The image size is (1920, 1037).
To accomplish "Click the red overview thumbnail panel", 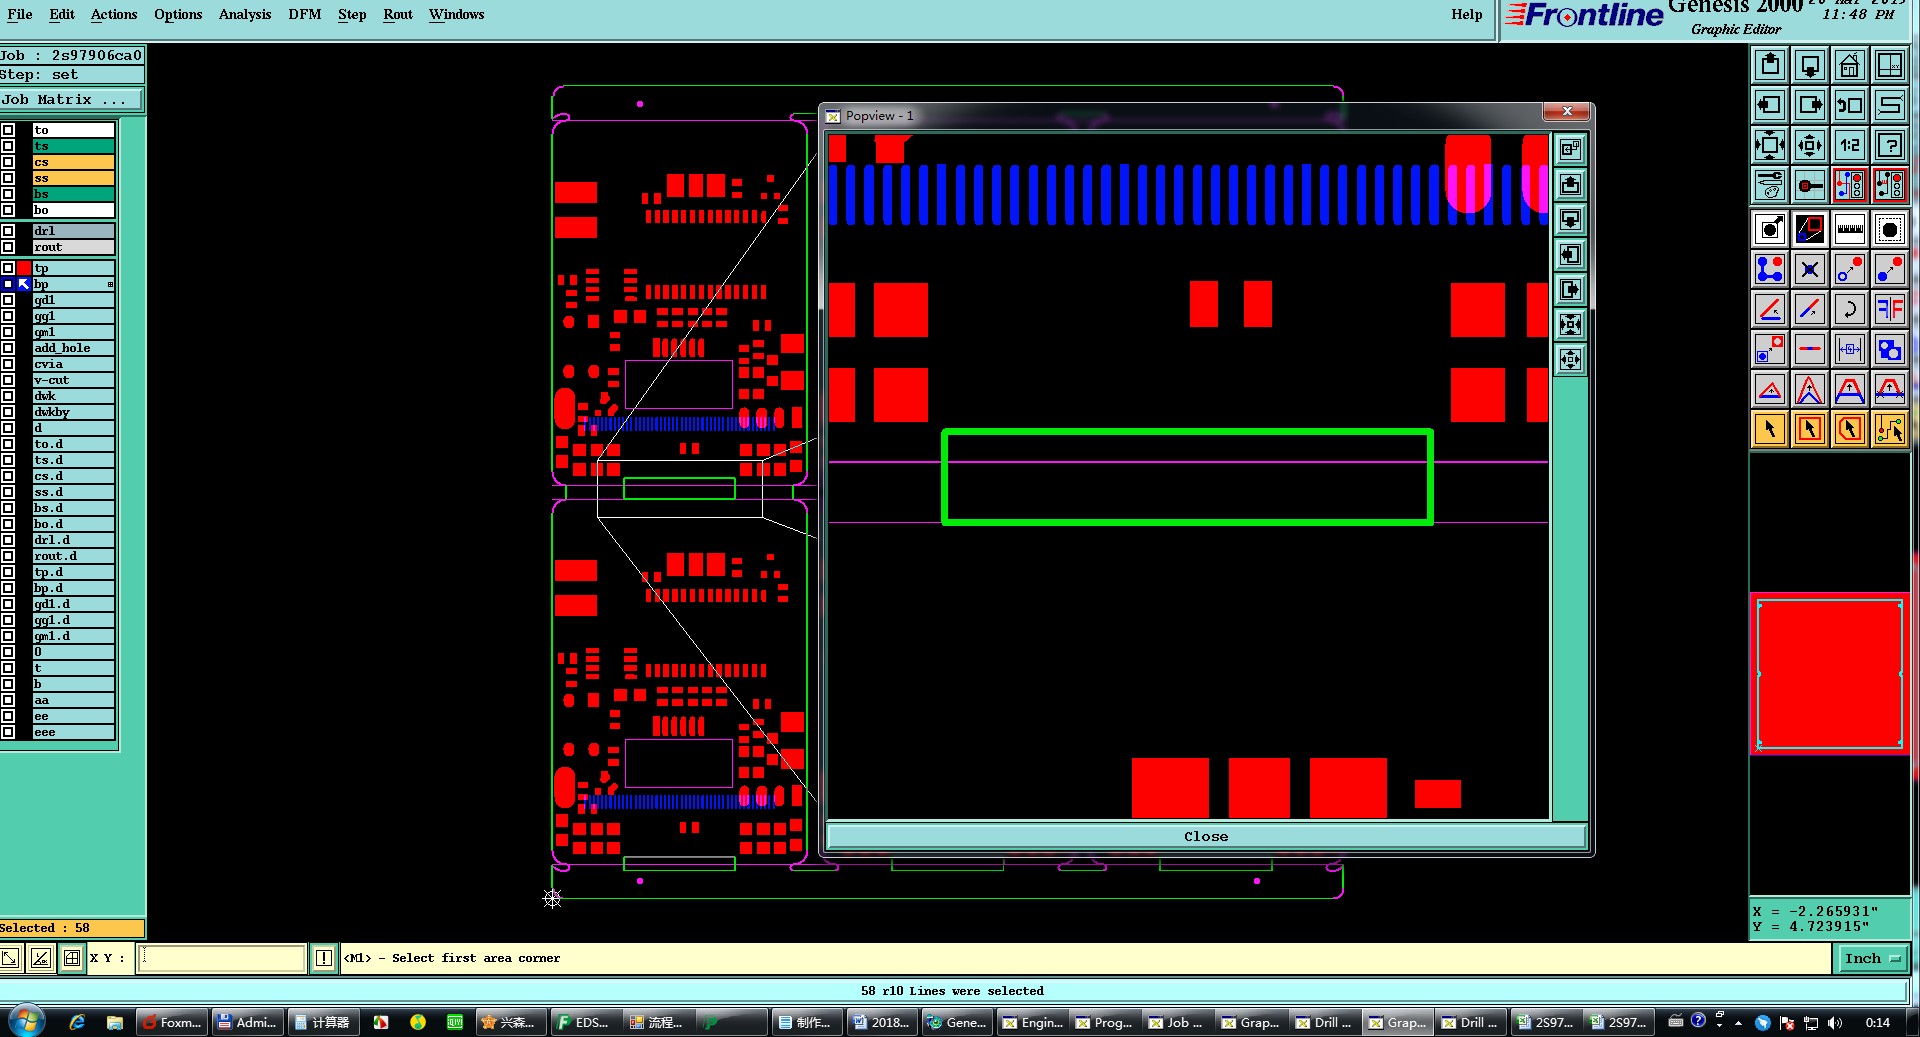I will tap(1829, 673).
